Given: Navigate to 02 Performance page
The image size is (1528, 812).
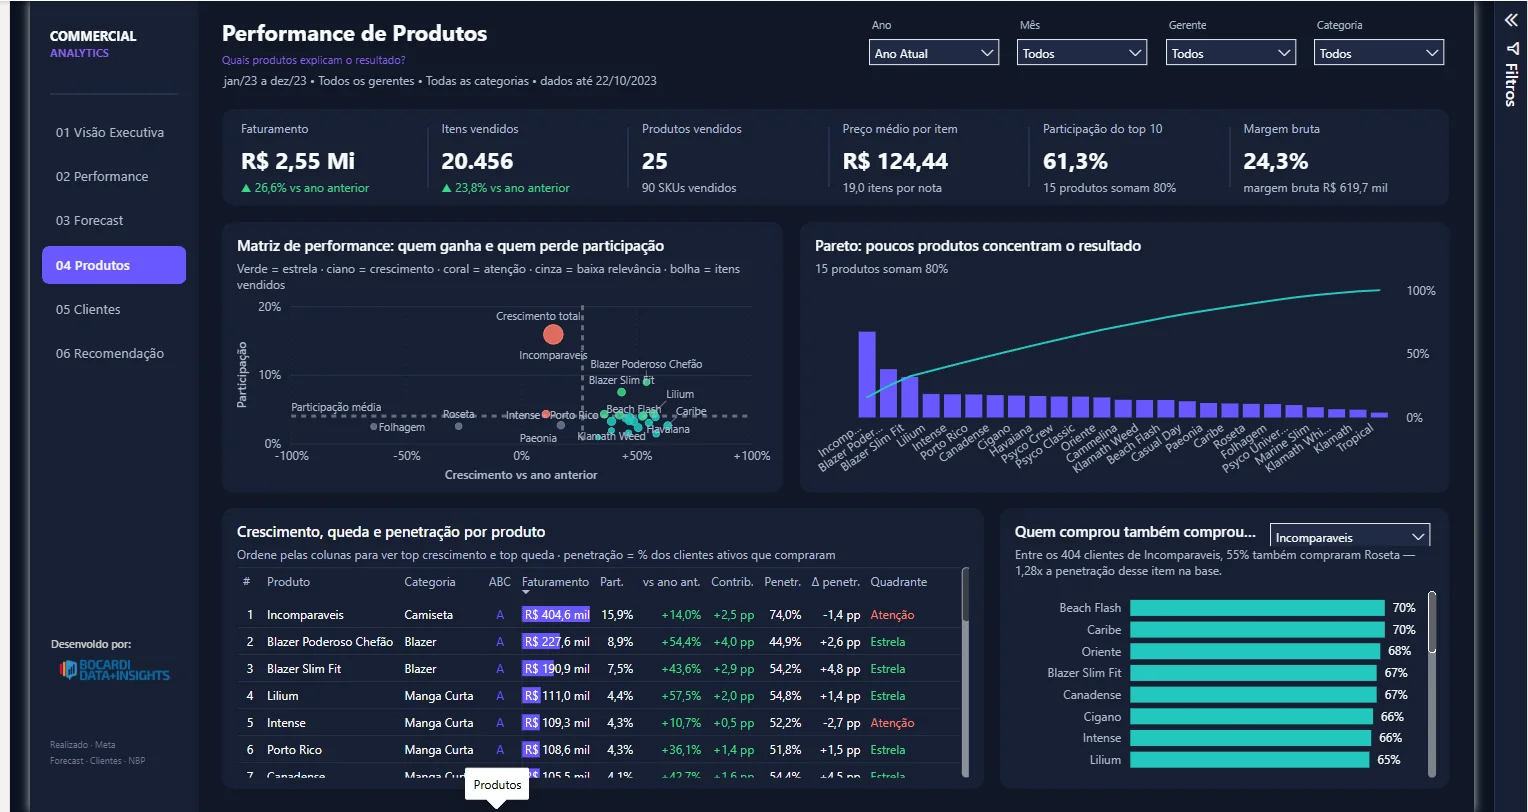Looking at the screenshot, I should coord(114,176).
